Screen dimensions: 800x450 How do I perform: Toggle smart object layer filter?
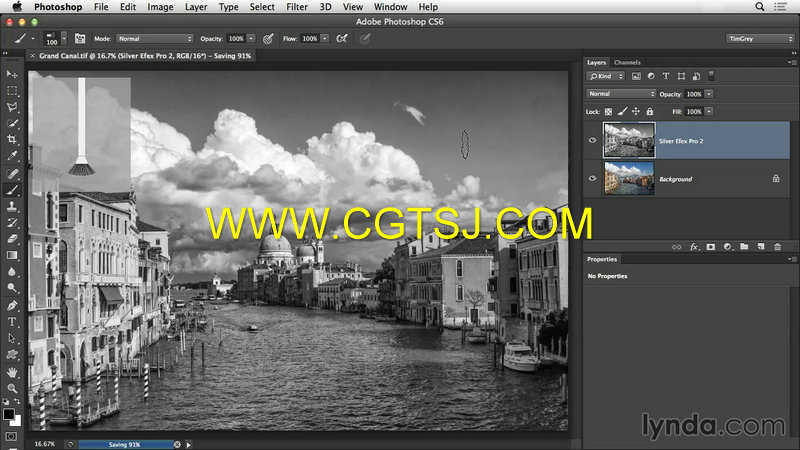click(x=696, y=76)
